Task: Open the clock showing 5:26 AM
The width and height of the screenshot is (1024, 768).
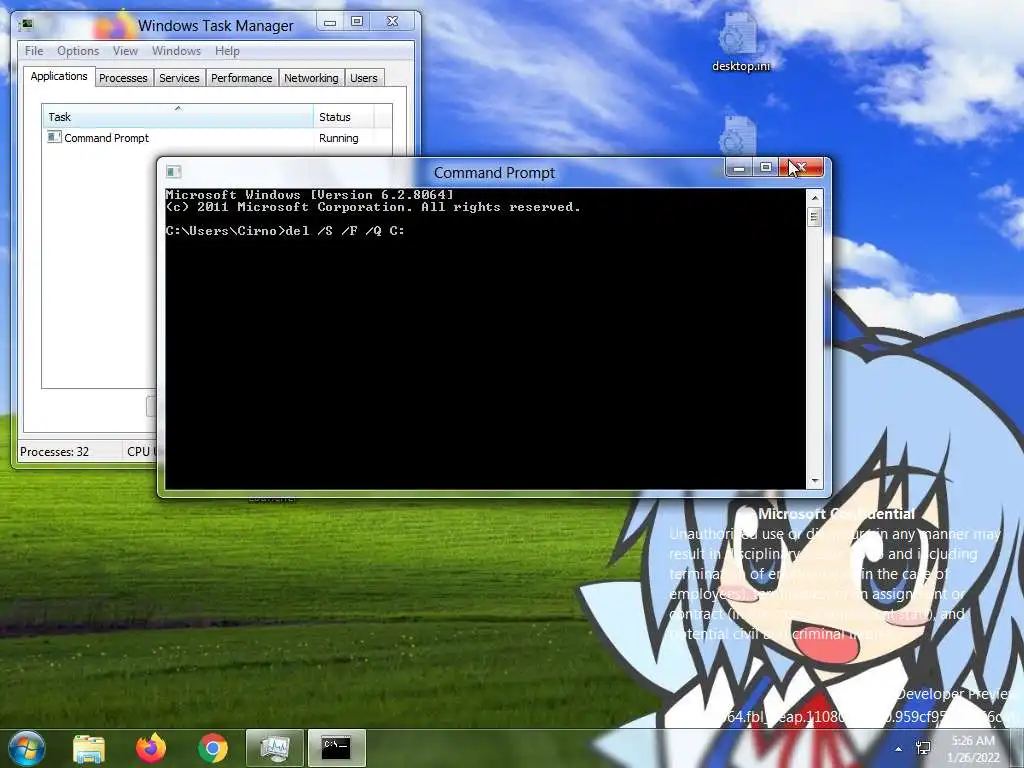Action: (x=973, y=749)
